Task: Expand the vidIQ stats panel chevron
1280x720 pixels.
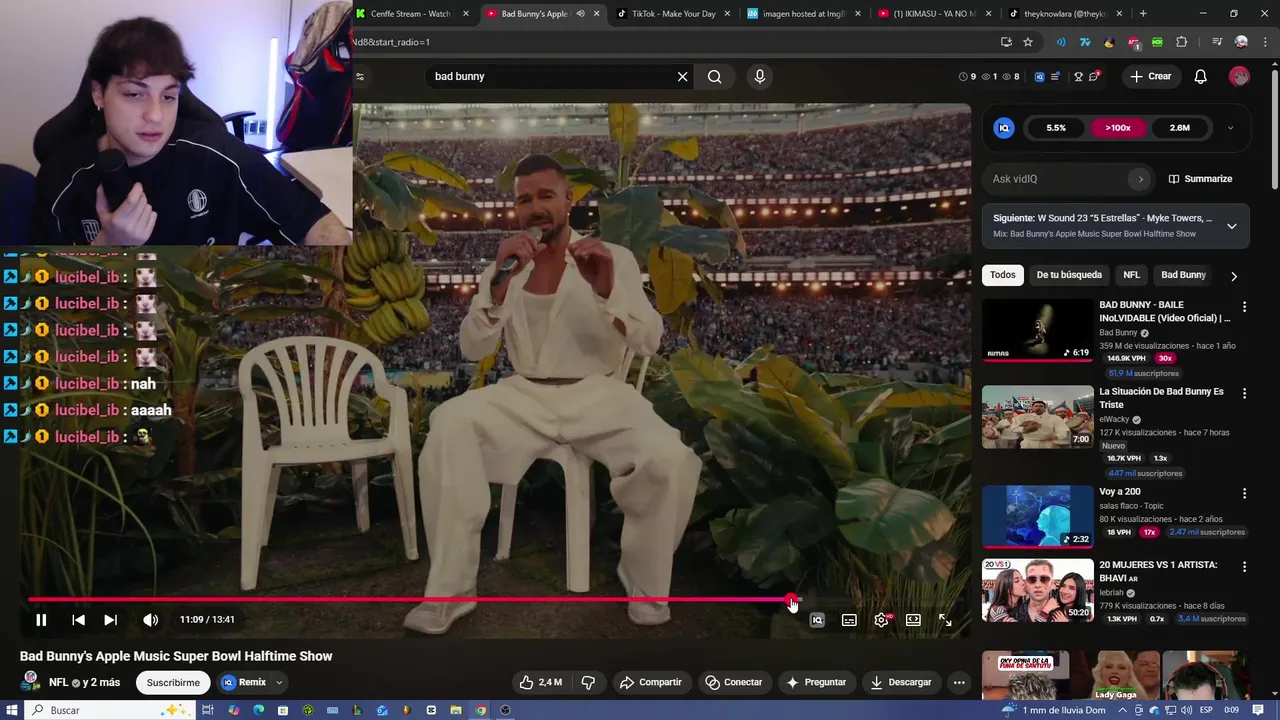Action: tap(1230, 128)
